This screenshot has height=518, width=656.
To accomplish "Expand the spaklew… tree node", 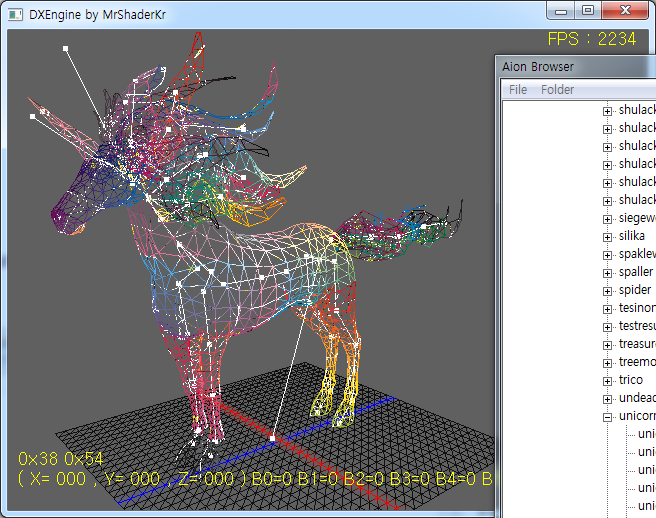I will (607, 255).
